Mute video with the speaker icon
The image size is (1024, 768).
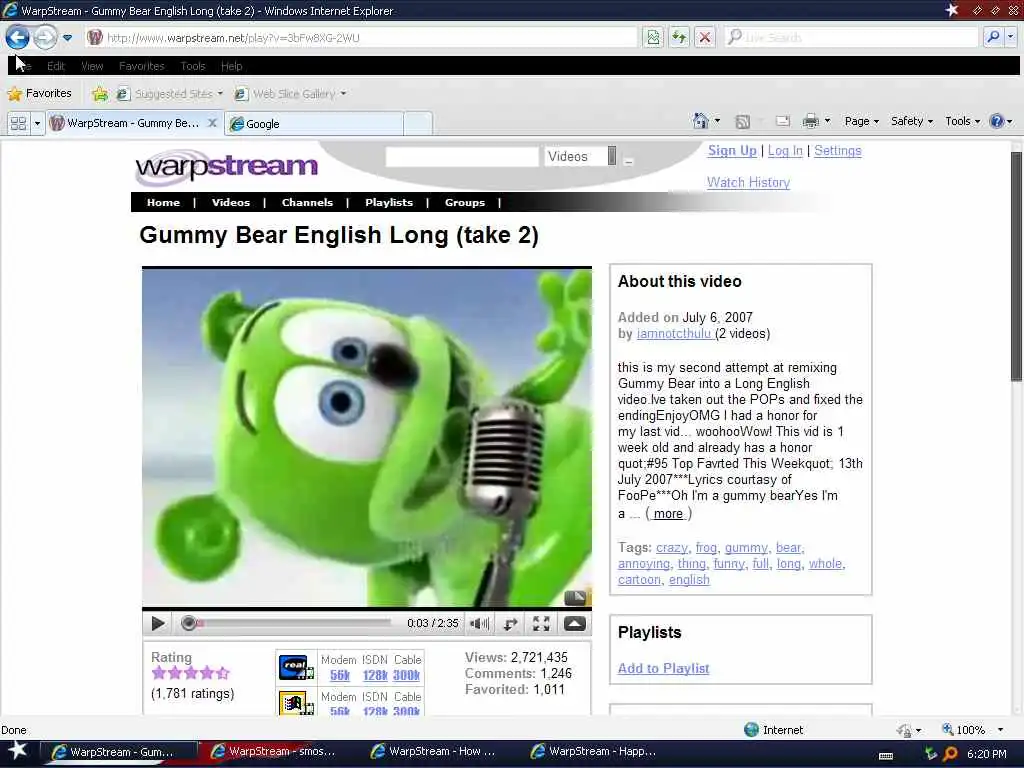[479, 624]
